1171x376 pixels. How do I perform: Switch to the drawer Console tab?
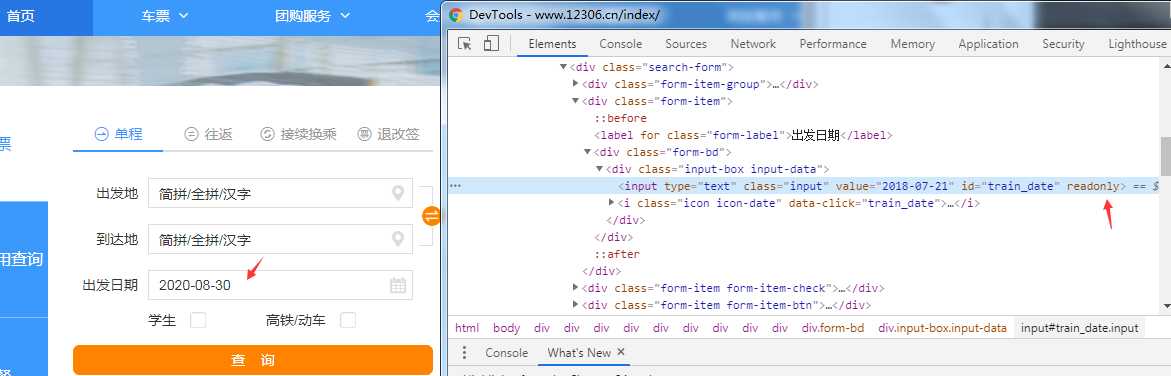click(x=506, y=352)
